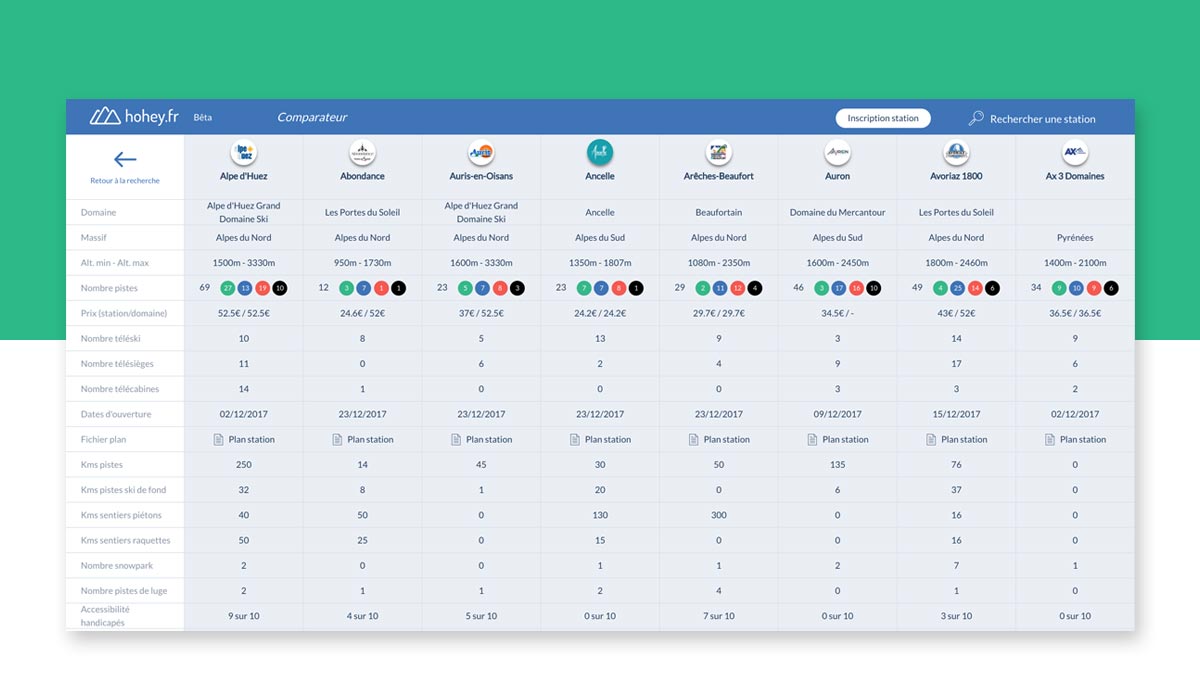Click the plan document icon for Ancelle
The width and height of the screenshot is (1200, 680).
click(575, 439)
